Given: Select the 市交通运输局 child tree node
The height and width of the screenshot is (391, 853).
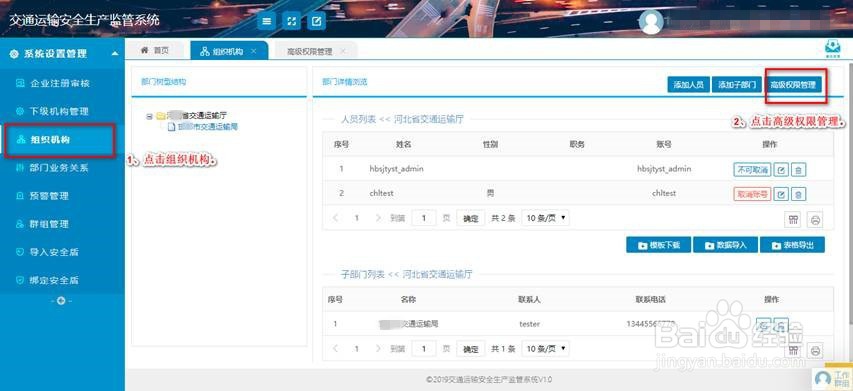Looking at the screenshot, I should 208,127.
